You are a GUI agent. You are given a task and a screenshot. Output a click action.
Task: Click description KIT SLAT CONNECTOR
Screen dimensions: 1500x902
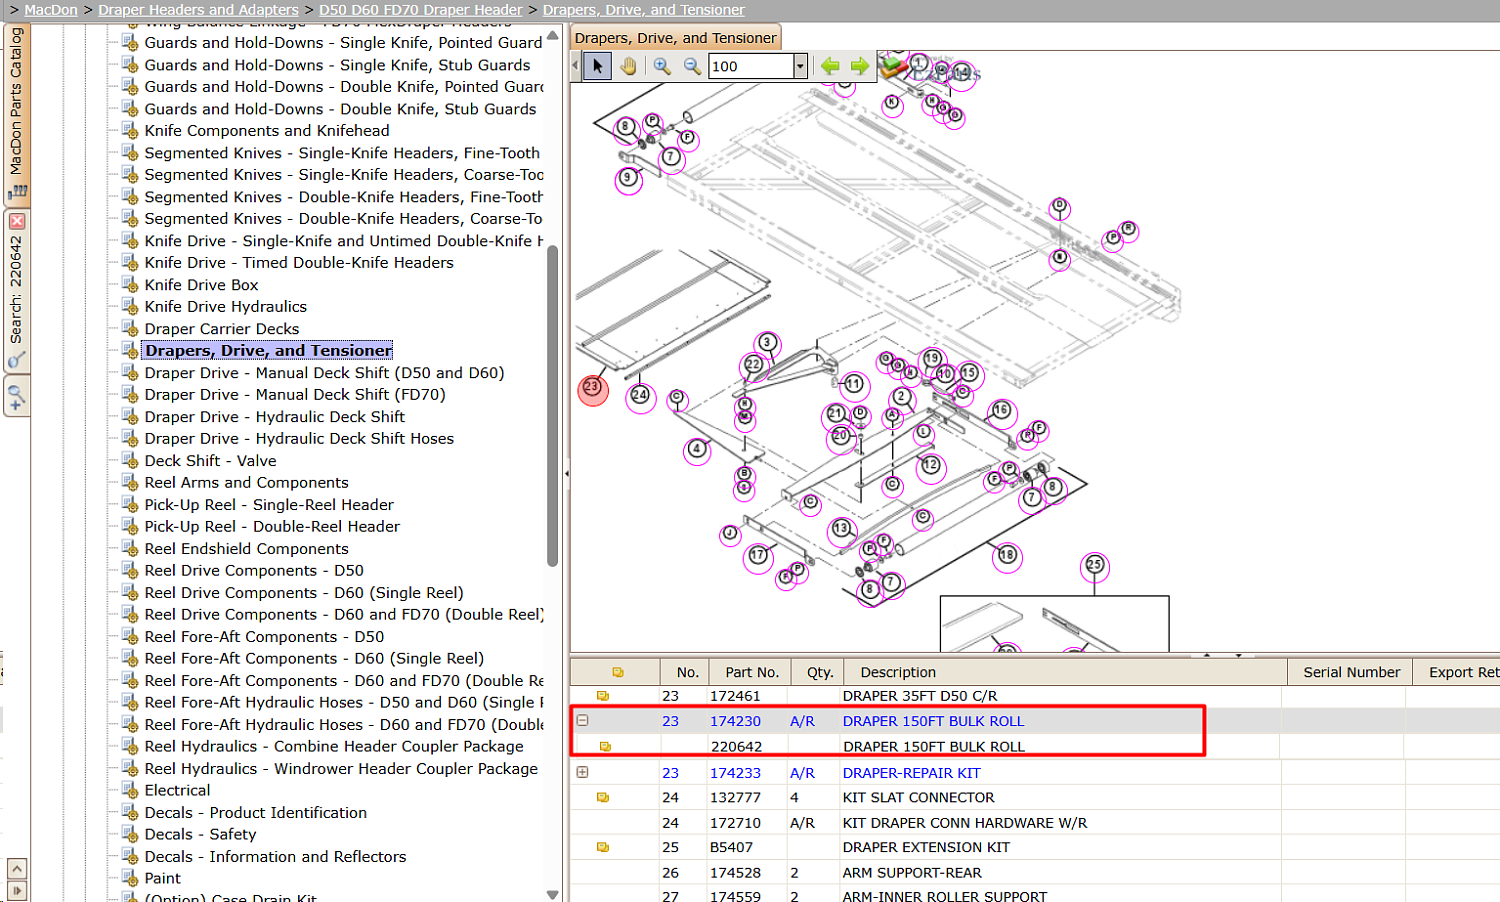918,798
